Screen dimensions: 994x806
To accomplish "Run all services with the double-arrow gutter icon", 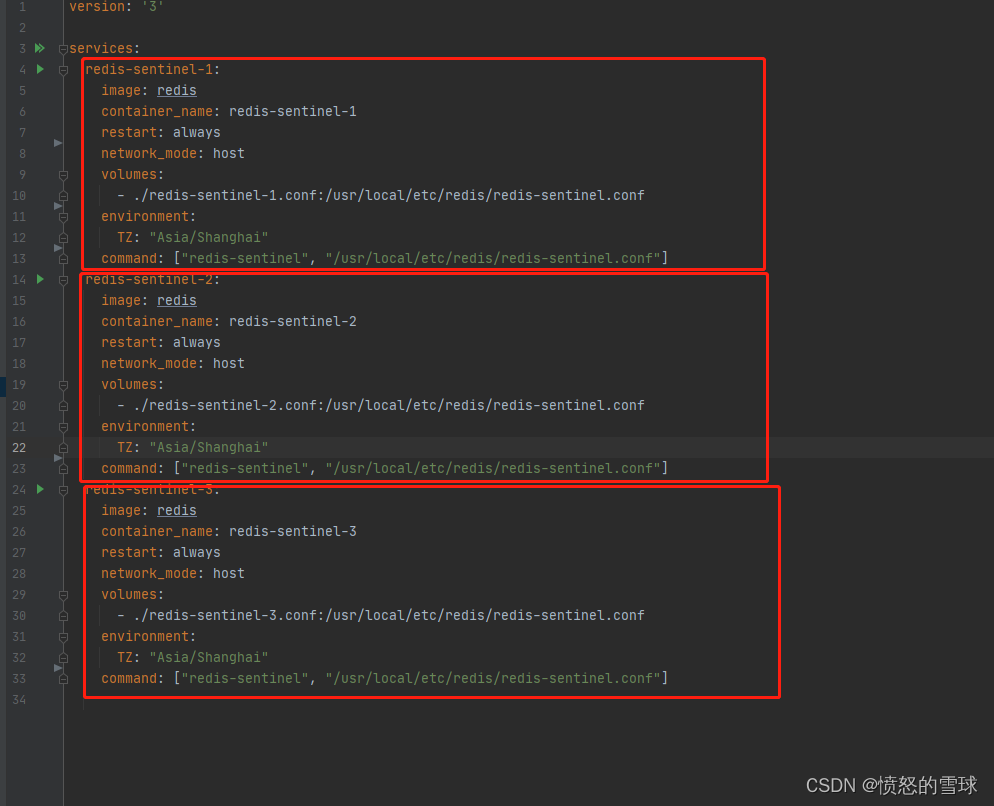I will 40,48.
